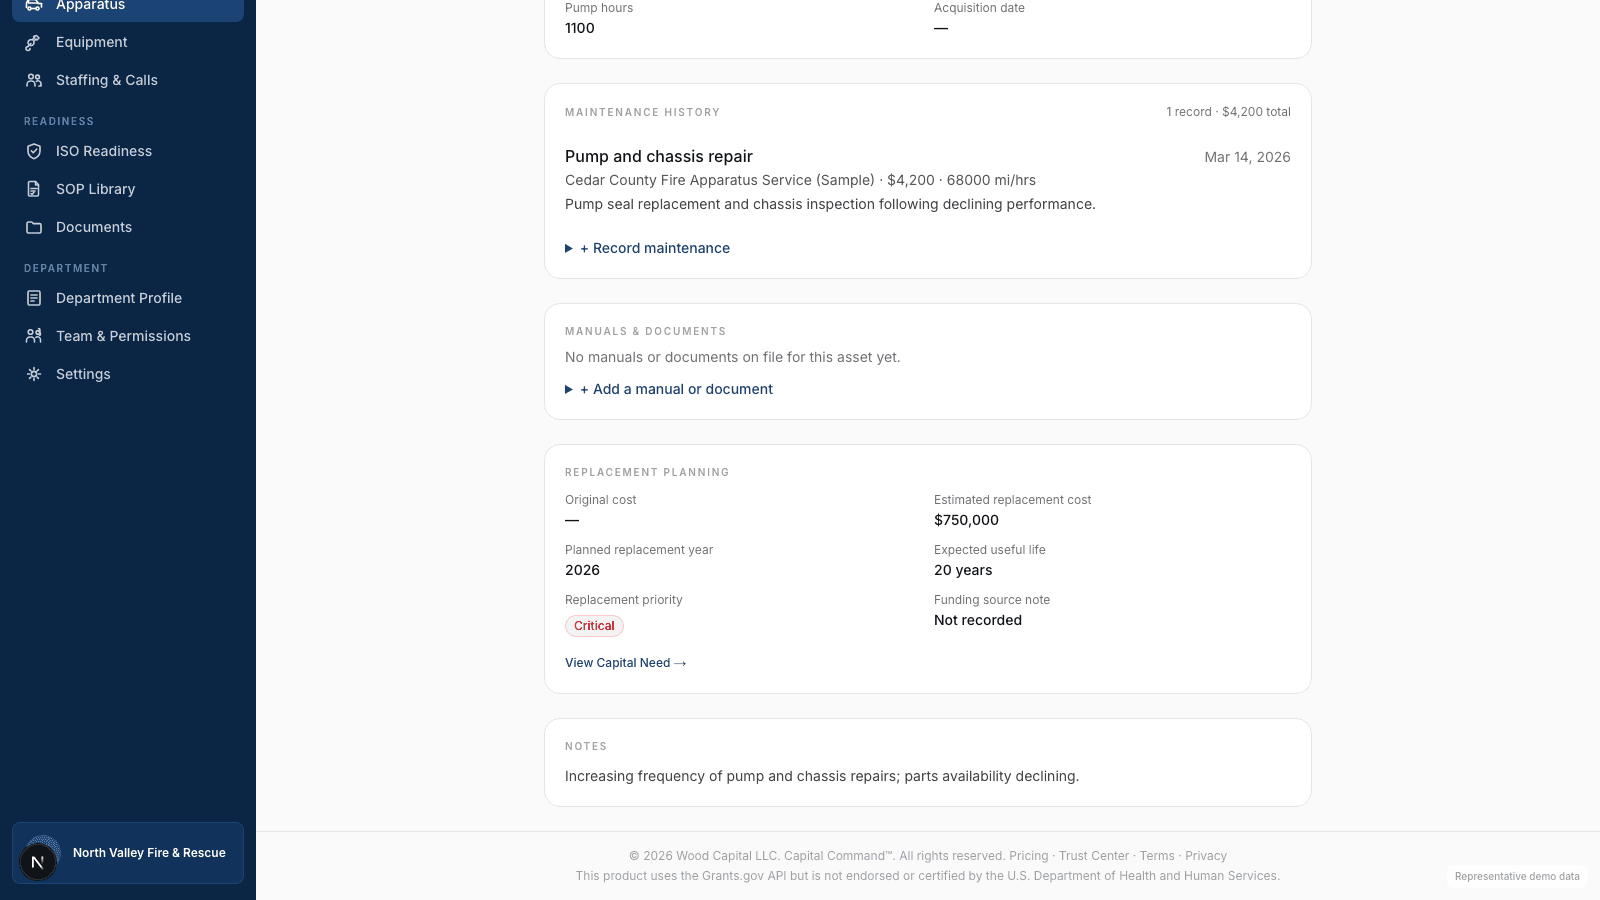This screenshot has width=1600, height=900.
Task: Click the Critical priority badge
Action: 594,626
